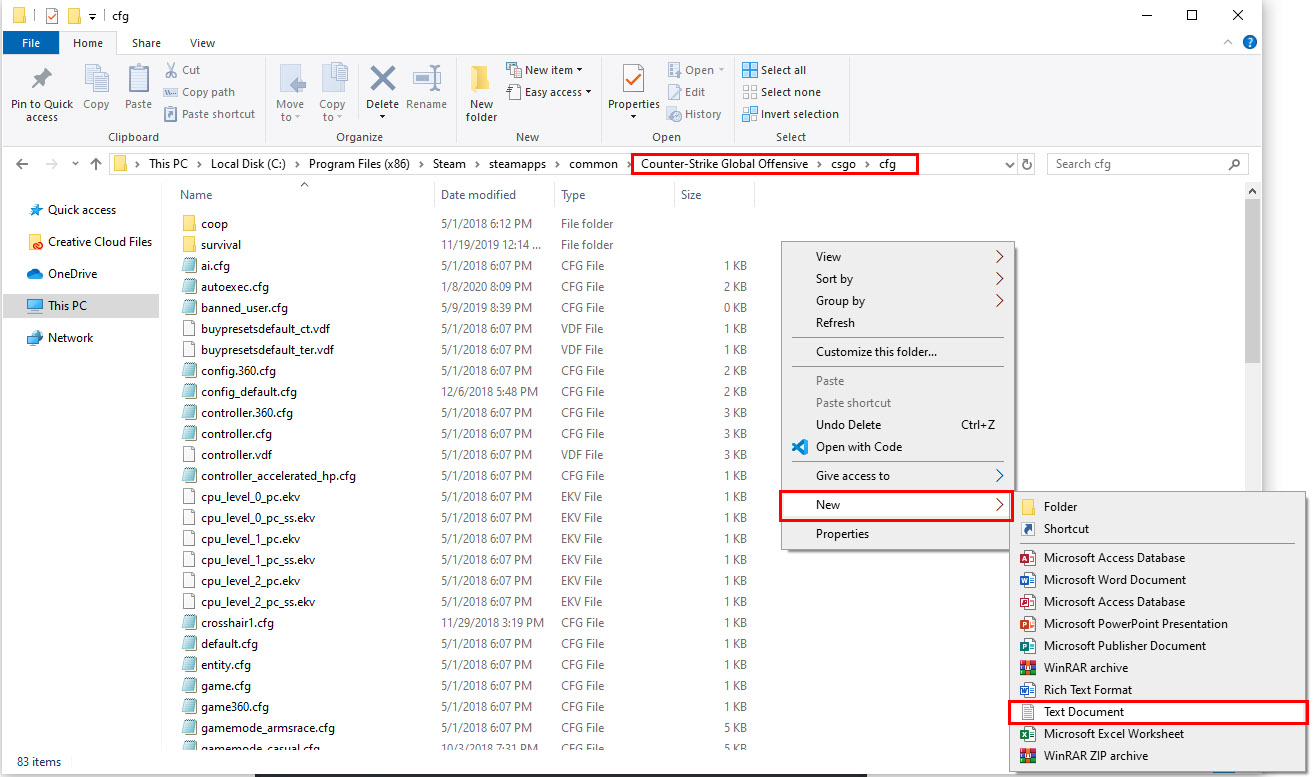This screenshot has height=777, width=1313.
Task: Expand the Open dropdown in ribbon
Action: [720, 70]
